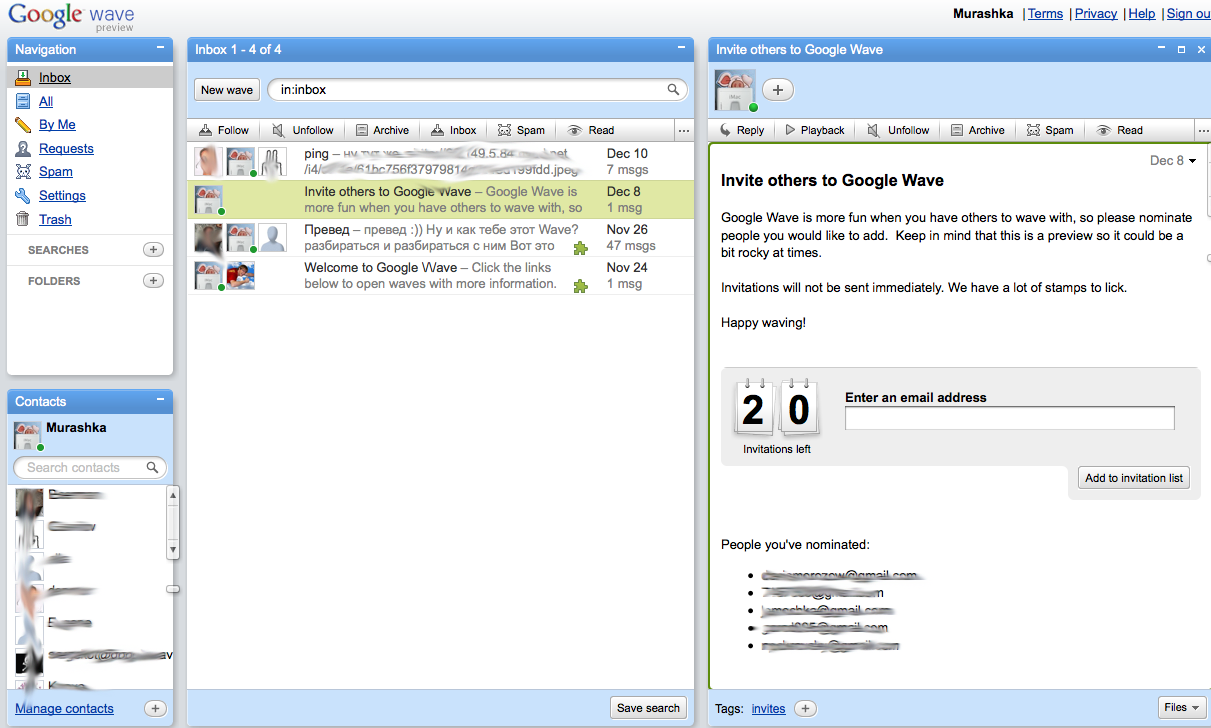Open the ping wave in the inbox list
This screenshot has height=728, width=1211.
pyautogui.click(x=440, y=162)
